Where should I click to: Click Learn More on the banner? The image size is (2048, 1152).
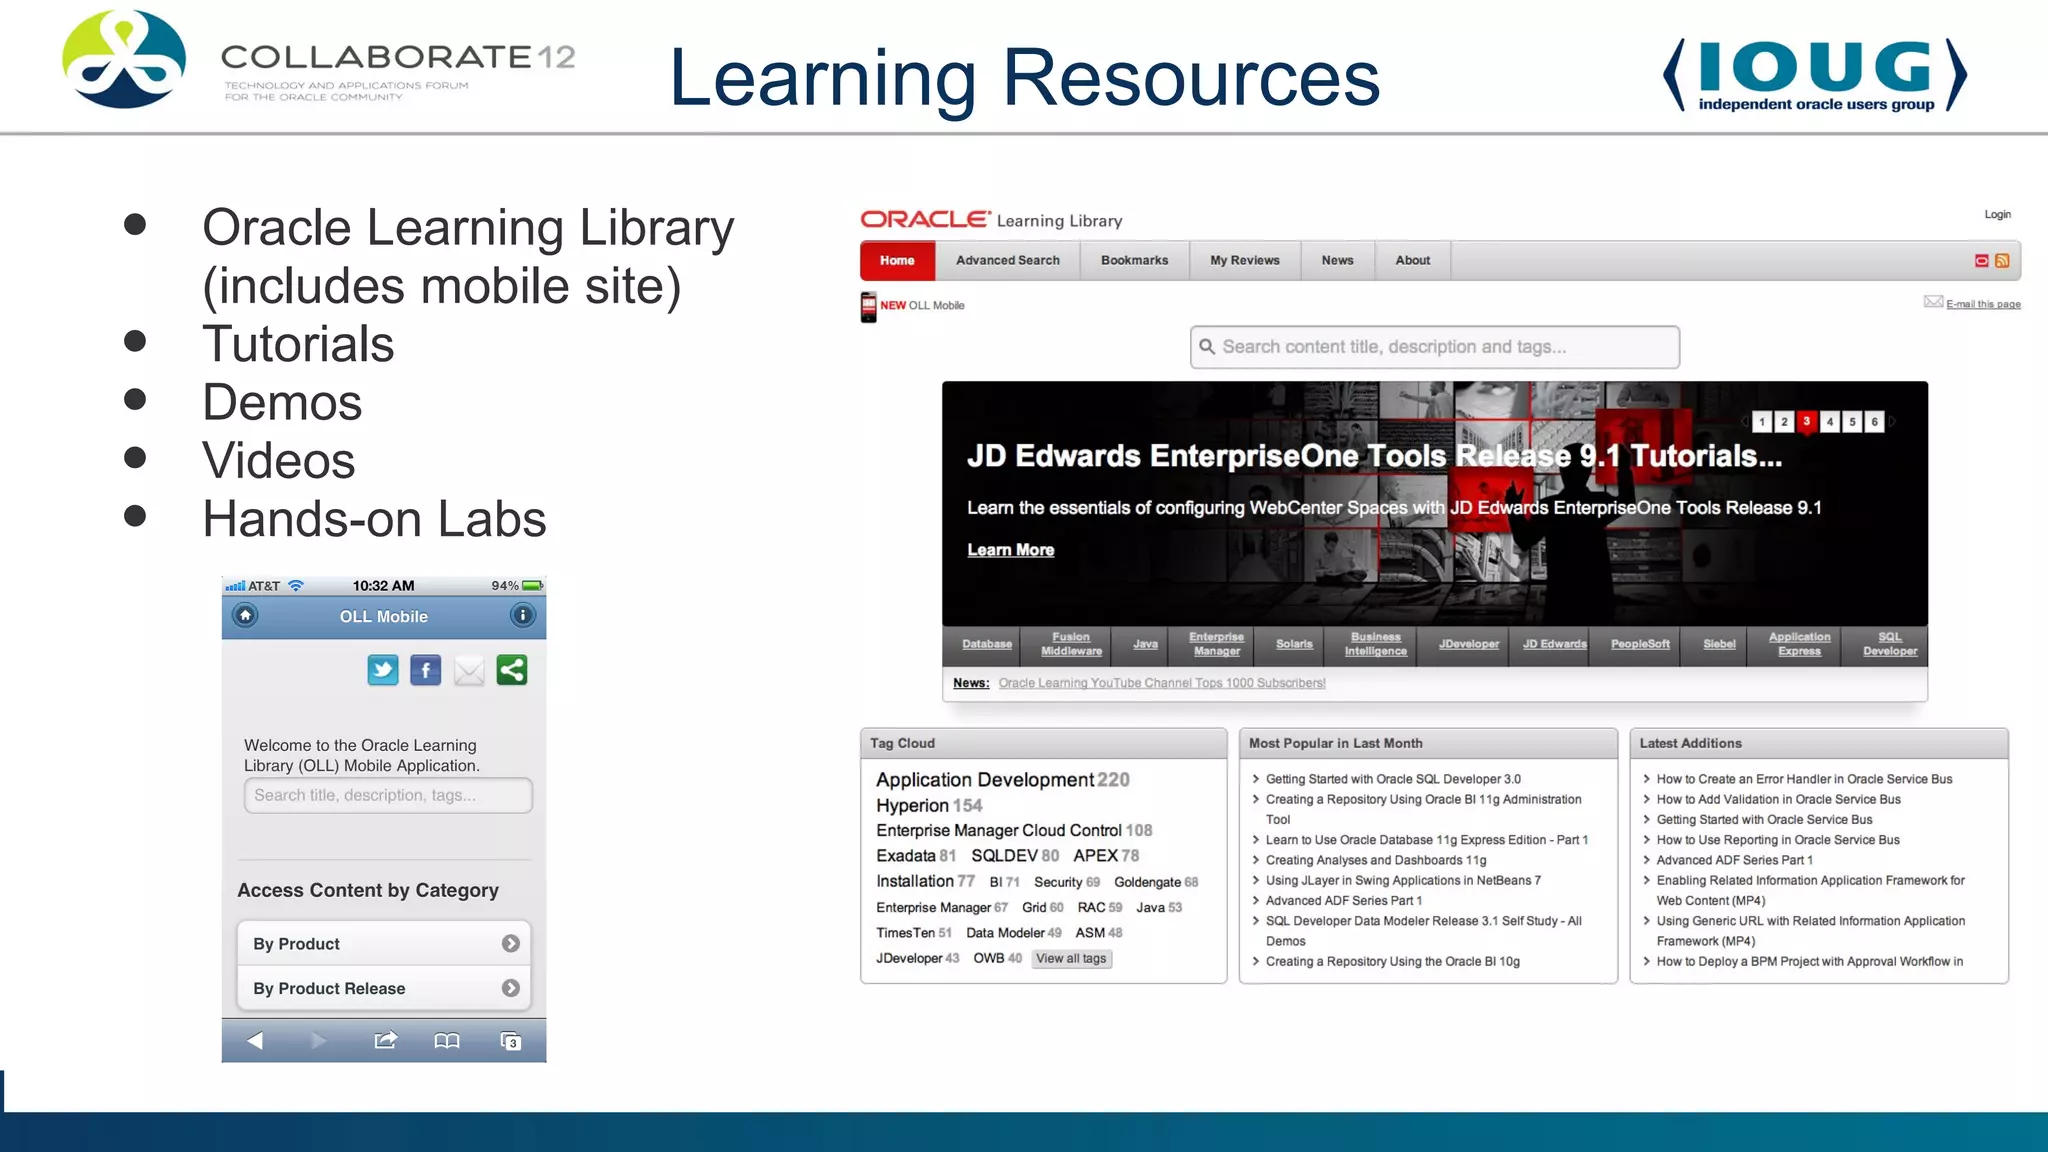[1010, 550]
